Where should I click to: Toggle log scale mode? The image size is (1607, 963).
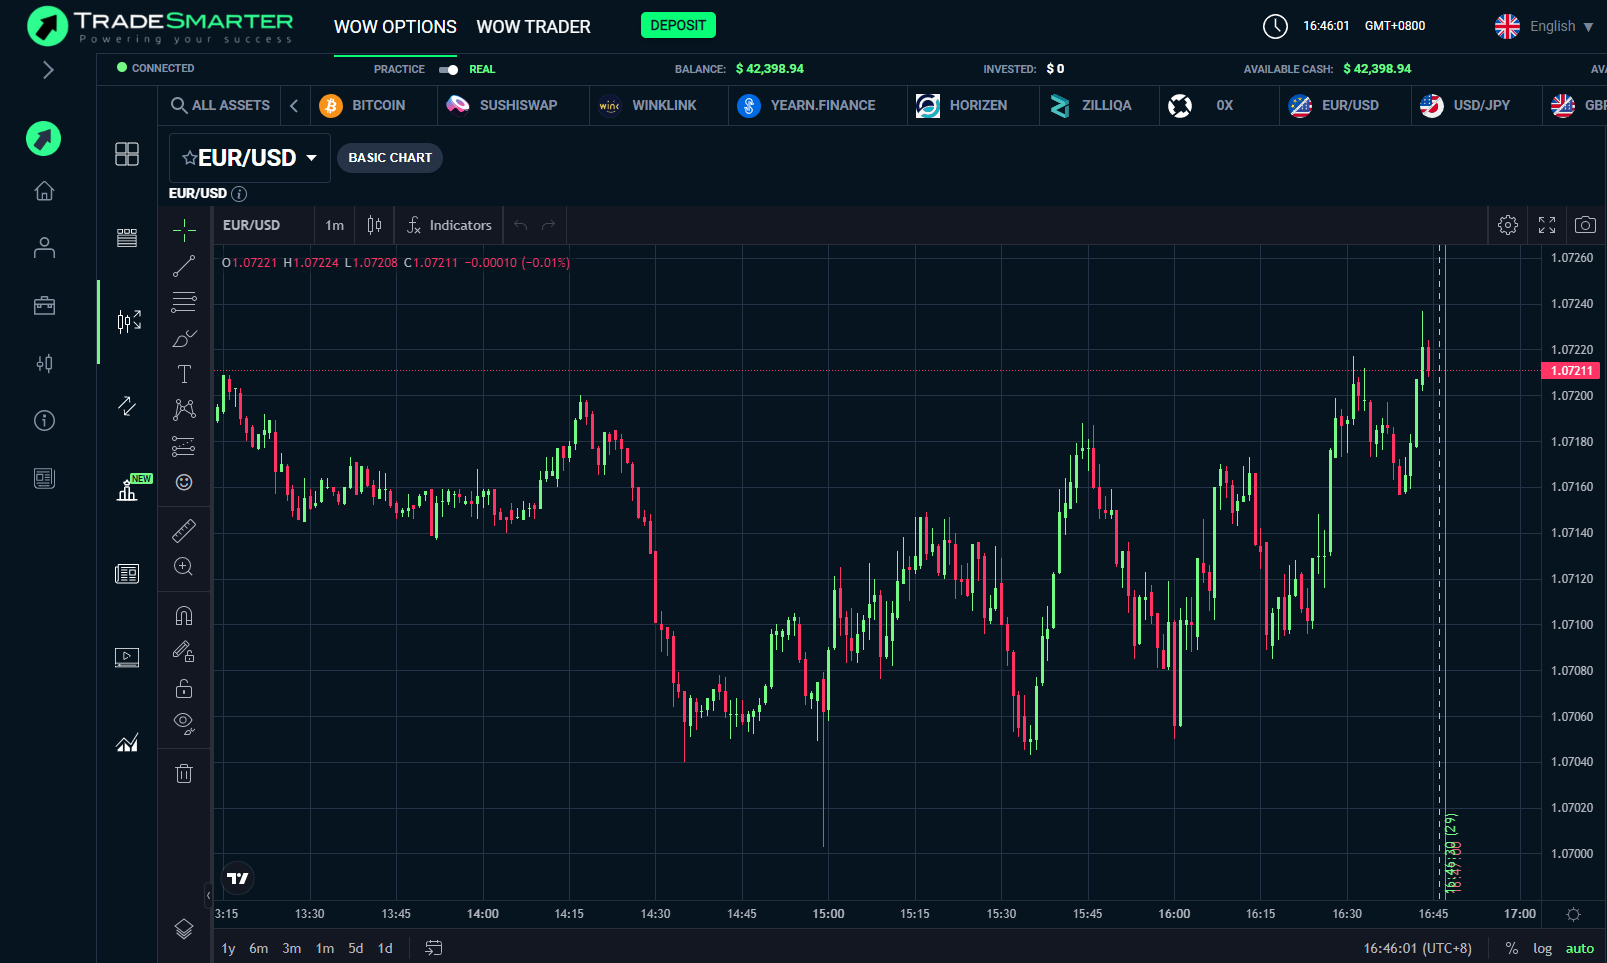pyautogui.click(x=1542, y=948)
